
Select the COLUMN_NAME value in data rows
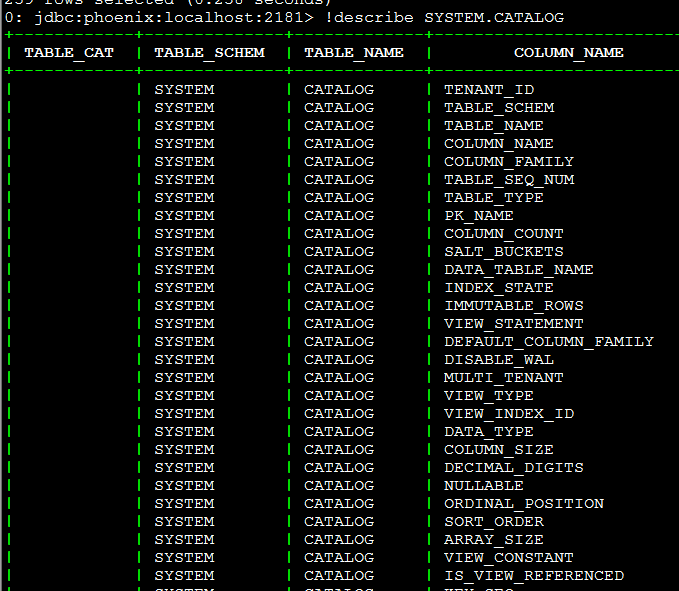[x=499, y=144]
